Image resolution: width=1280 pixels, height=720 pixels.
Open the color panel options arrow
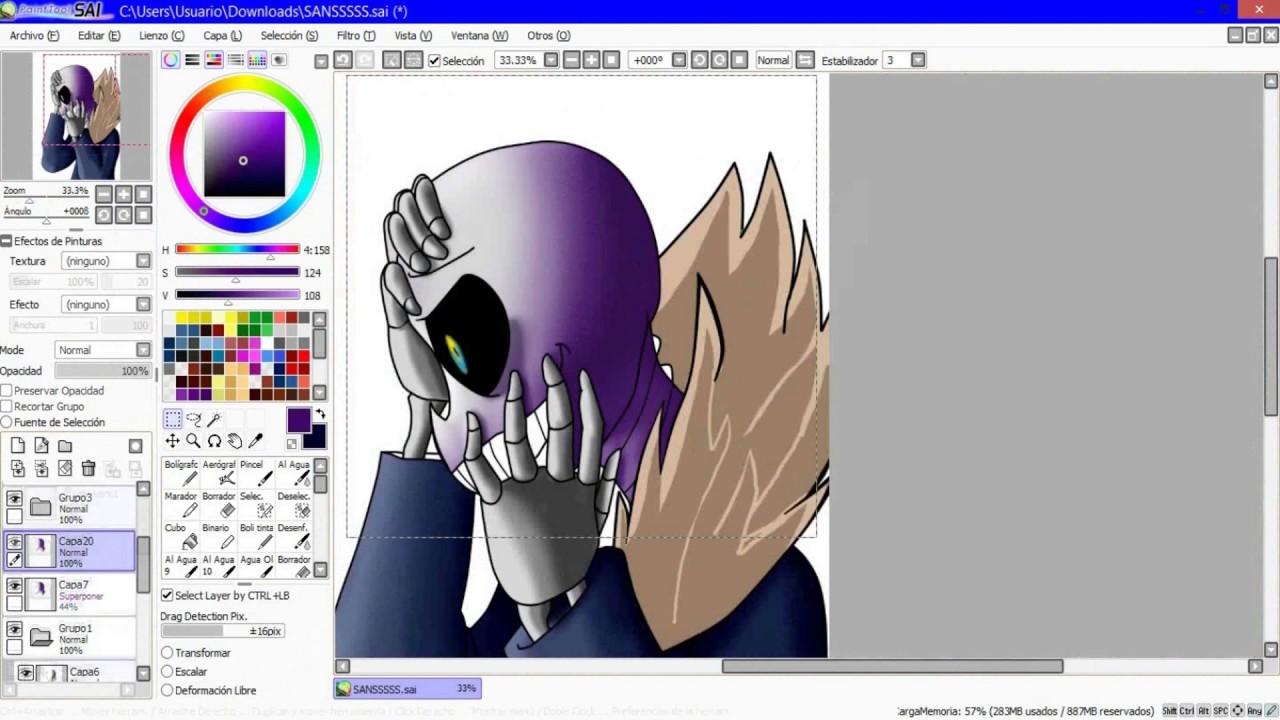(x=321, y=61)
